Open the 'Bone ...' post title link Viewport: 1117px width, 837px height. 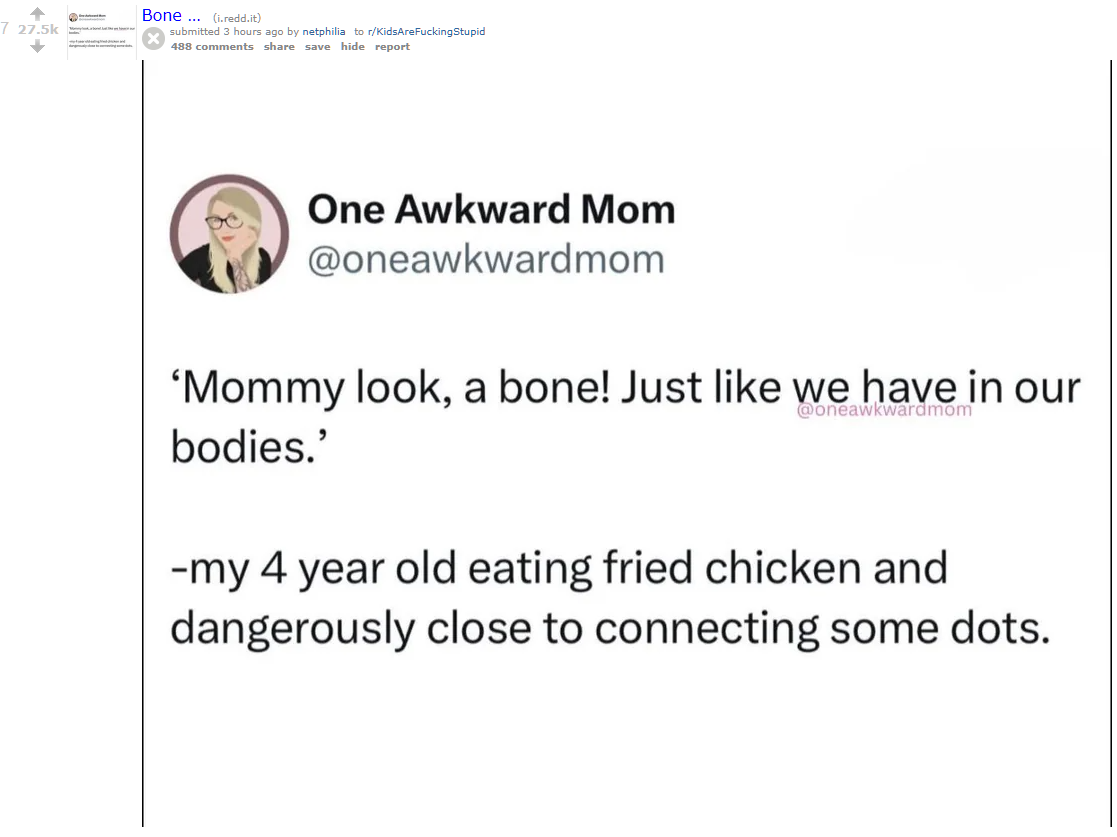pyautogui.click(x=171, y=15)
